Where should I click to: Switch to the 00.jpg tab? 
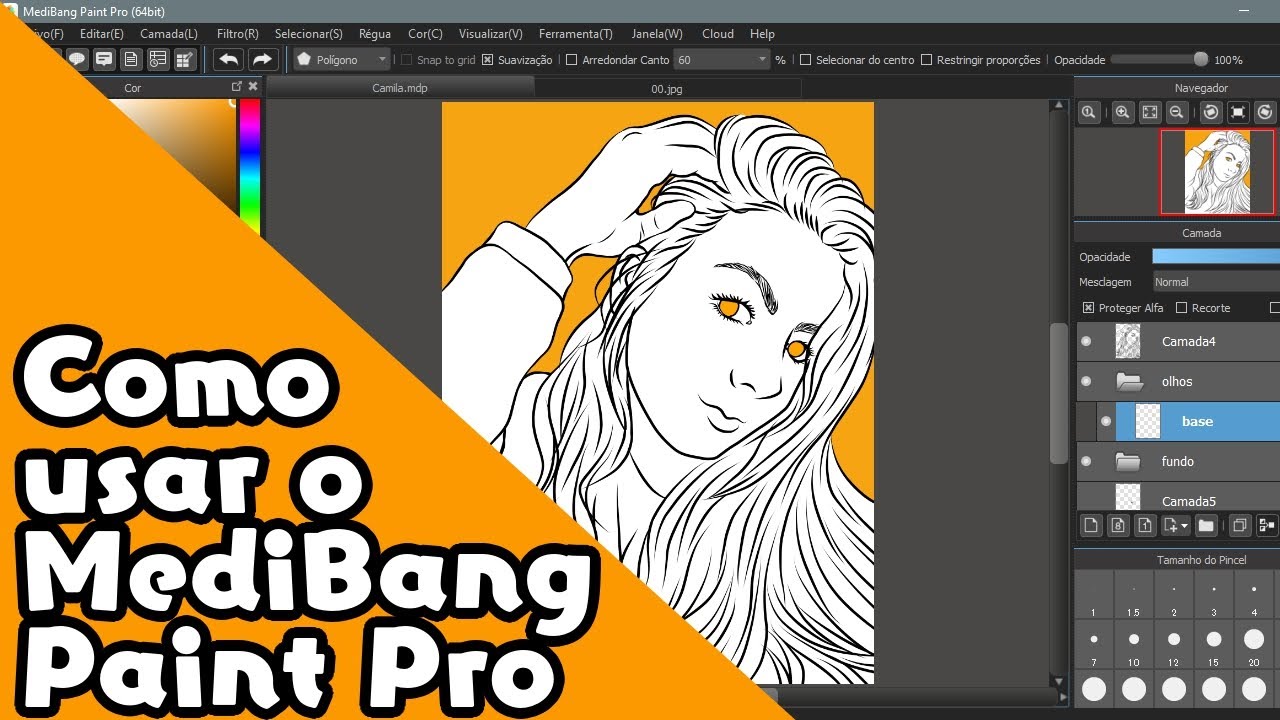coord(666,88)
